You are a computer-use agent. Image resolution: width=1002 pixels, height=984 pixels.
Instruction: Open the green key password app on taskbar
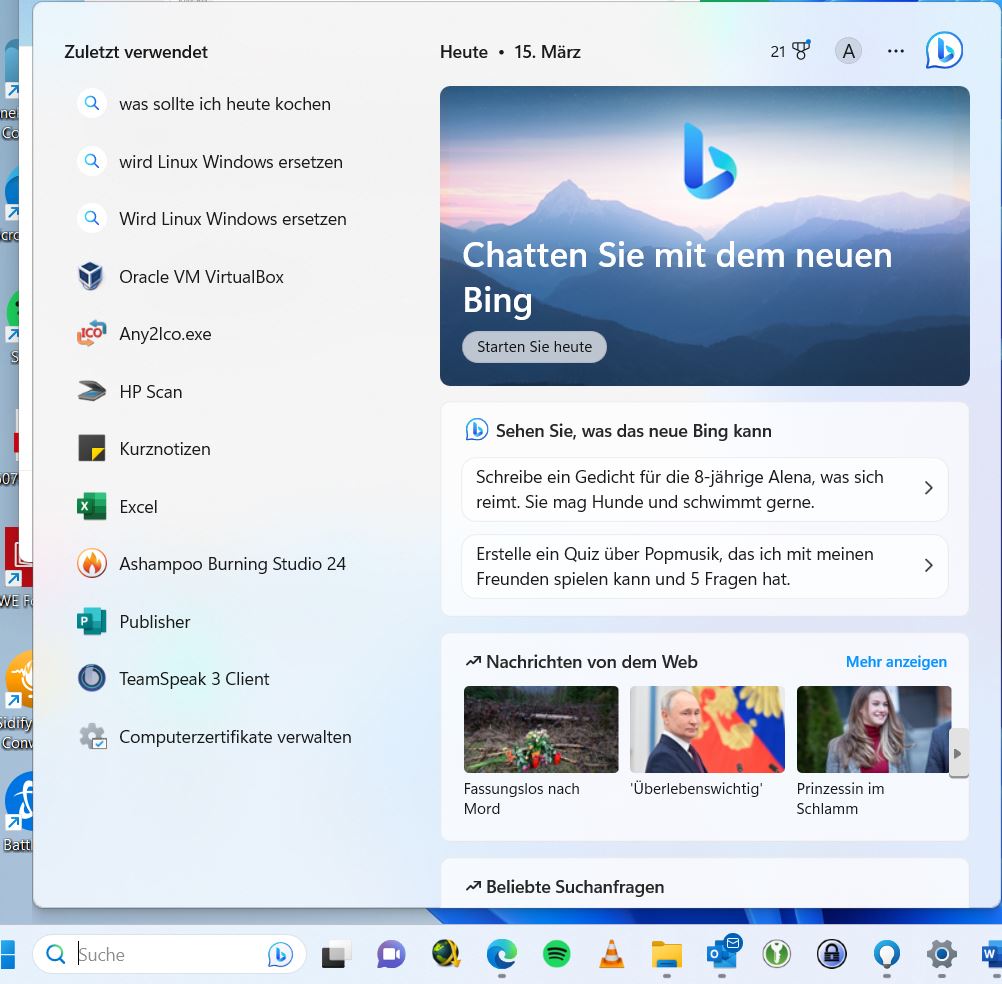[x=776, y=955]
